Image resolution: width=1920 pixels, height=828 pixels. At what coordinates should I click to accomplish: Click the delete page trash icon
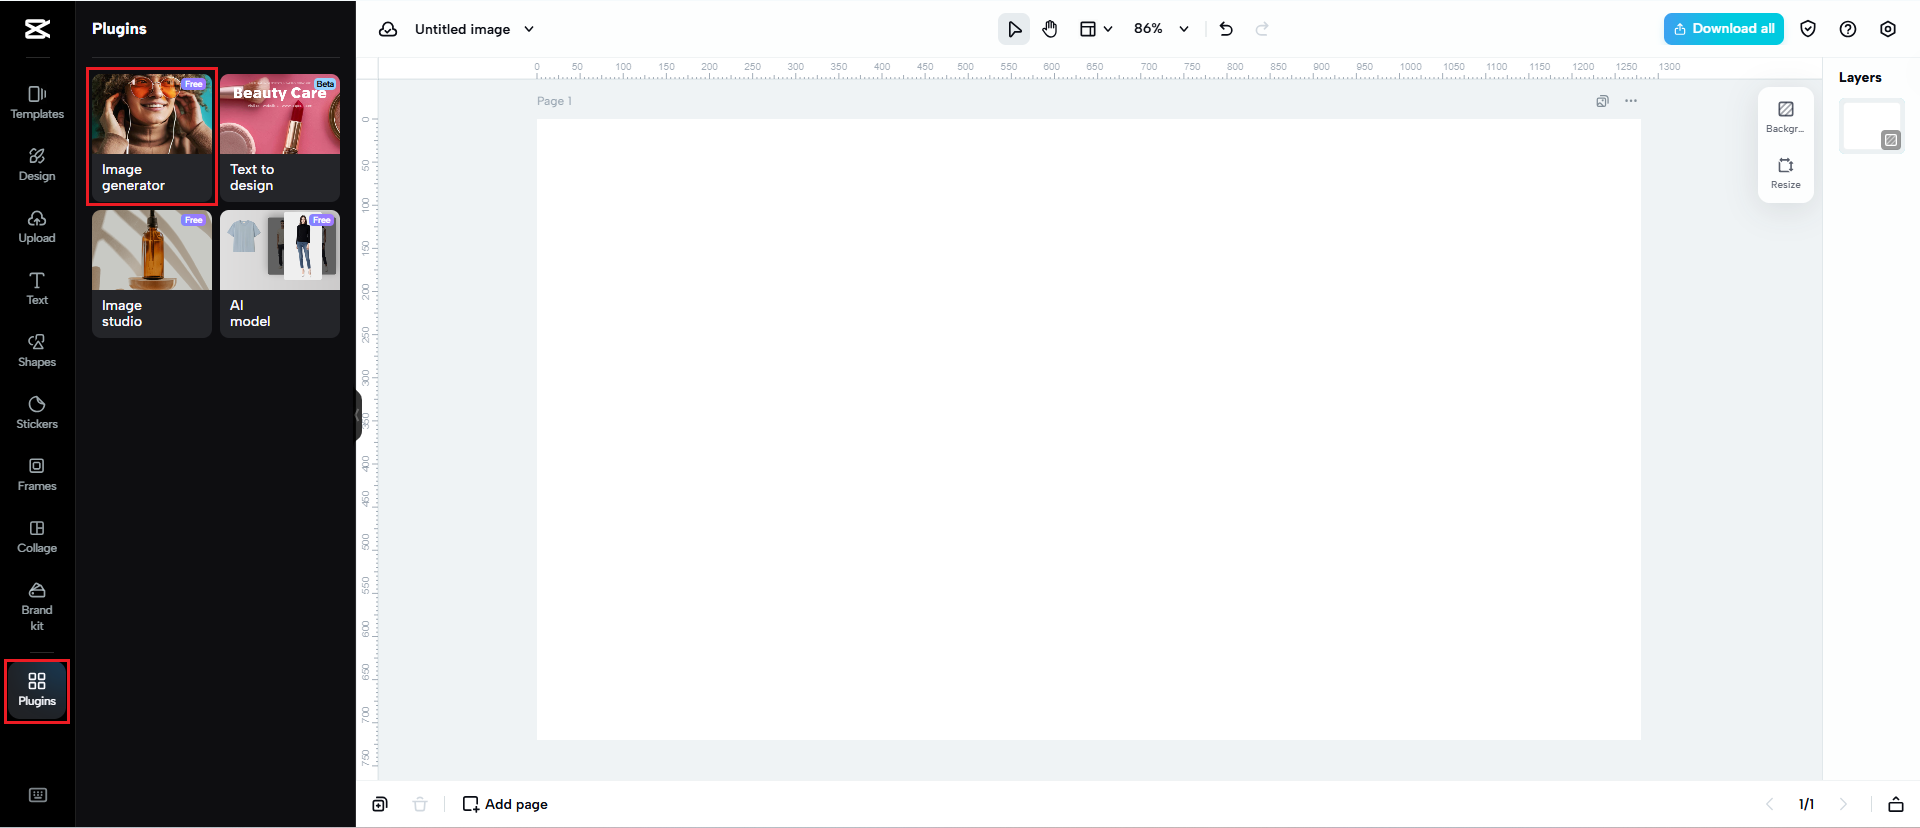[x=420, y=804]
